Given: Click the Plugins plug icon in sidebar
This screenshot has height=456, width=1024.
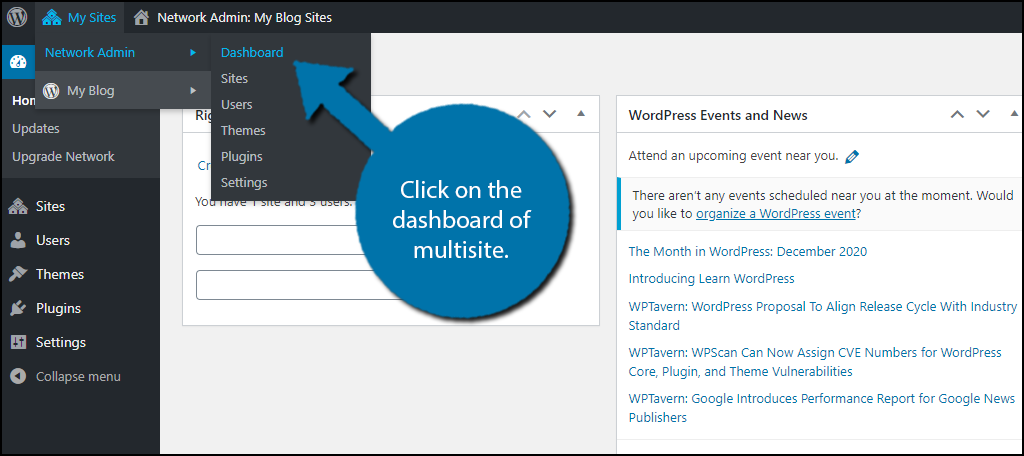Looking at the screenshot, I should [18, 308].
